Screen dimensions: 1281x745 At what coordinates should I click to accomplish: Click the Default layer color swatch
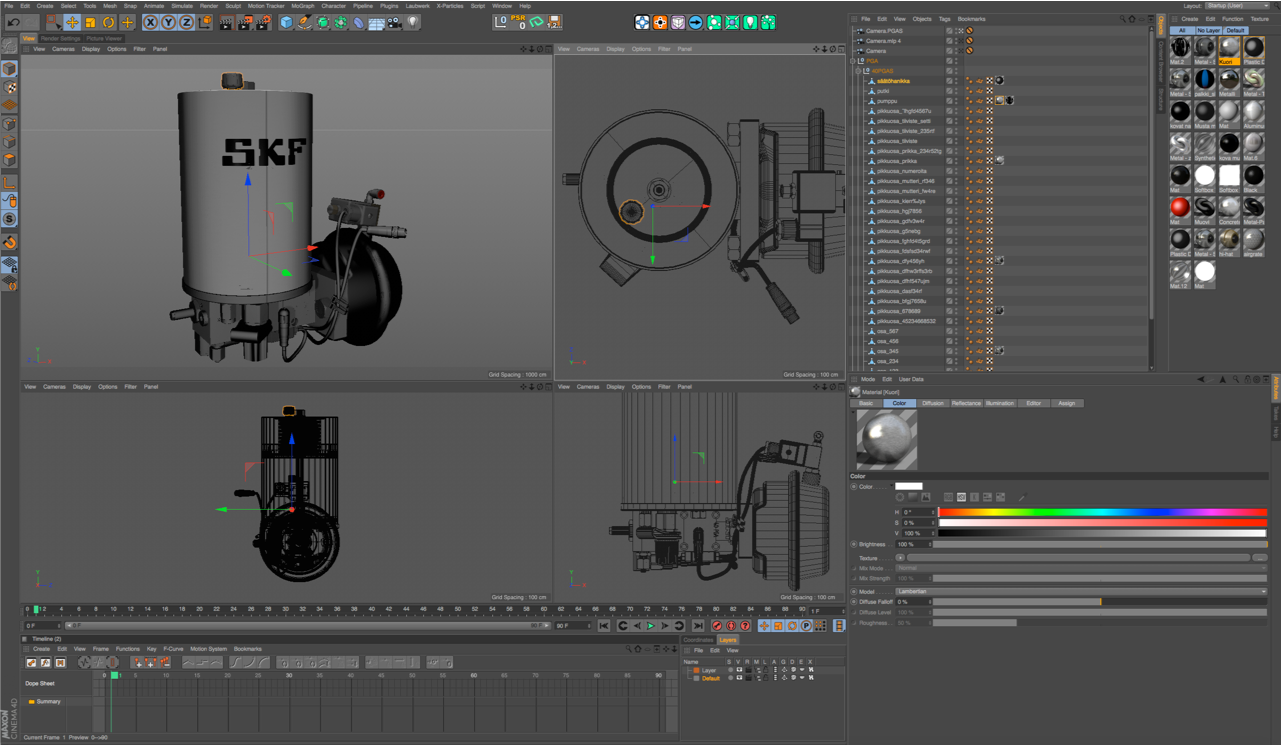point(697,678)
